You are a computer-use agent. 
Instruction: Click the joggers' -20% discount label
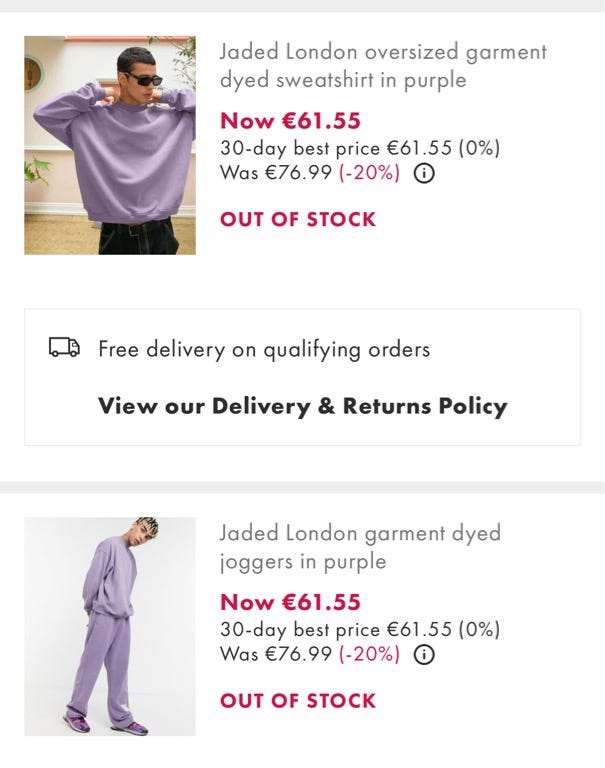pos(369,654)
